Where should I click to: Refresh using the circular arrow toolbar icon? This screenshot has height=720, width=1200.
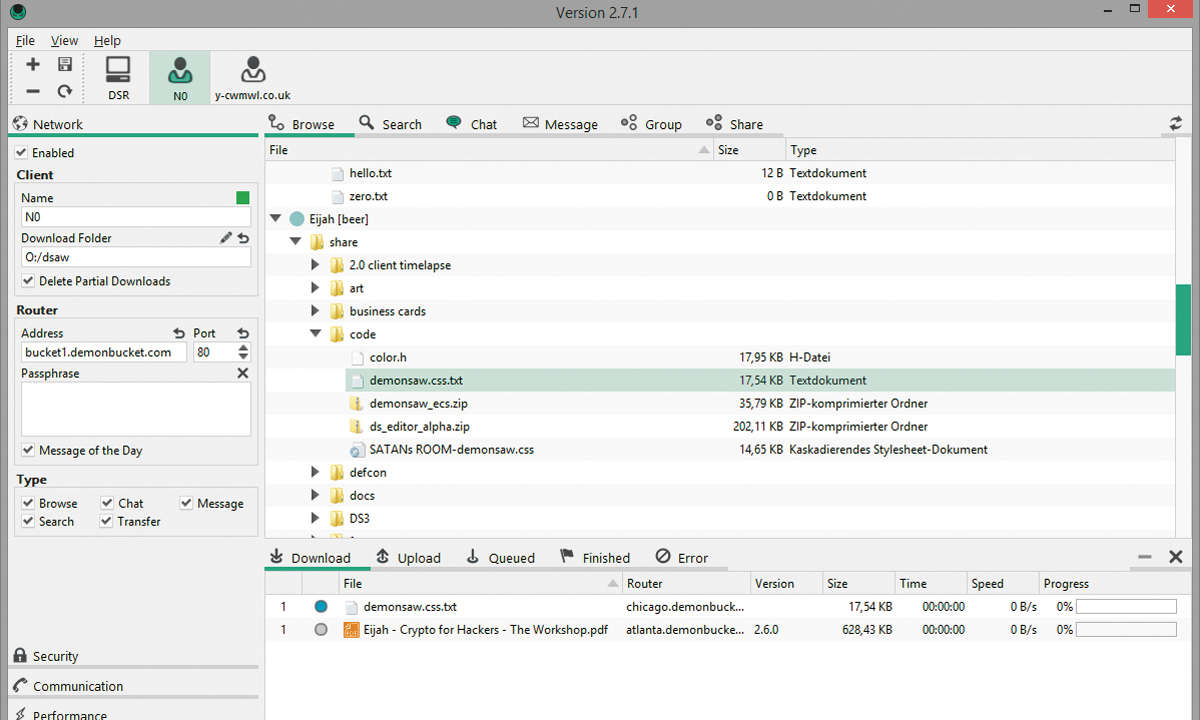coord(65,91)
